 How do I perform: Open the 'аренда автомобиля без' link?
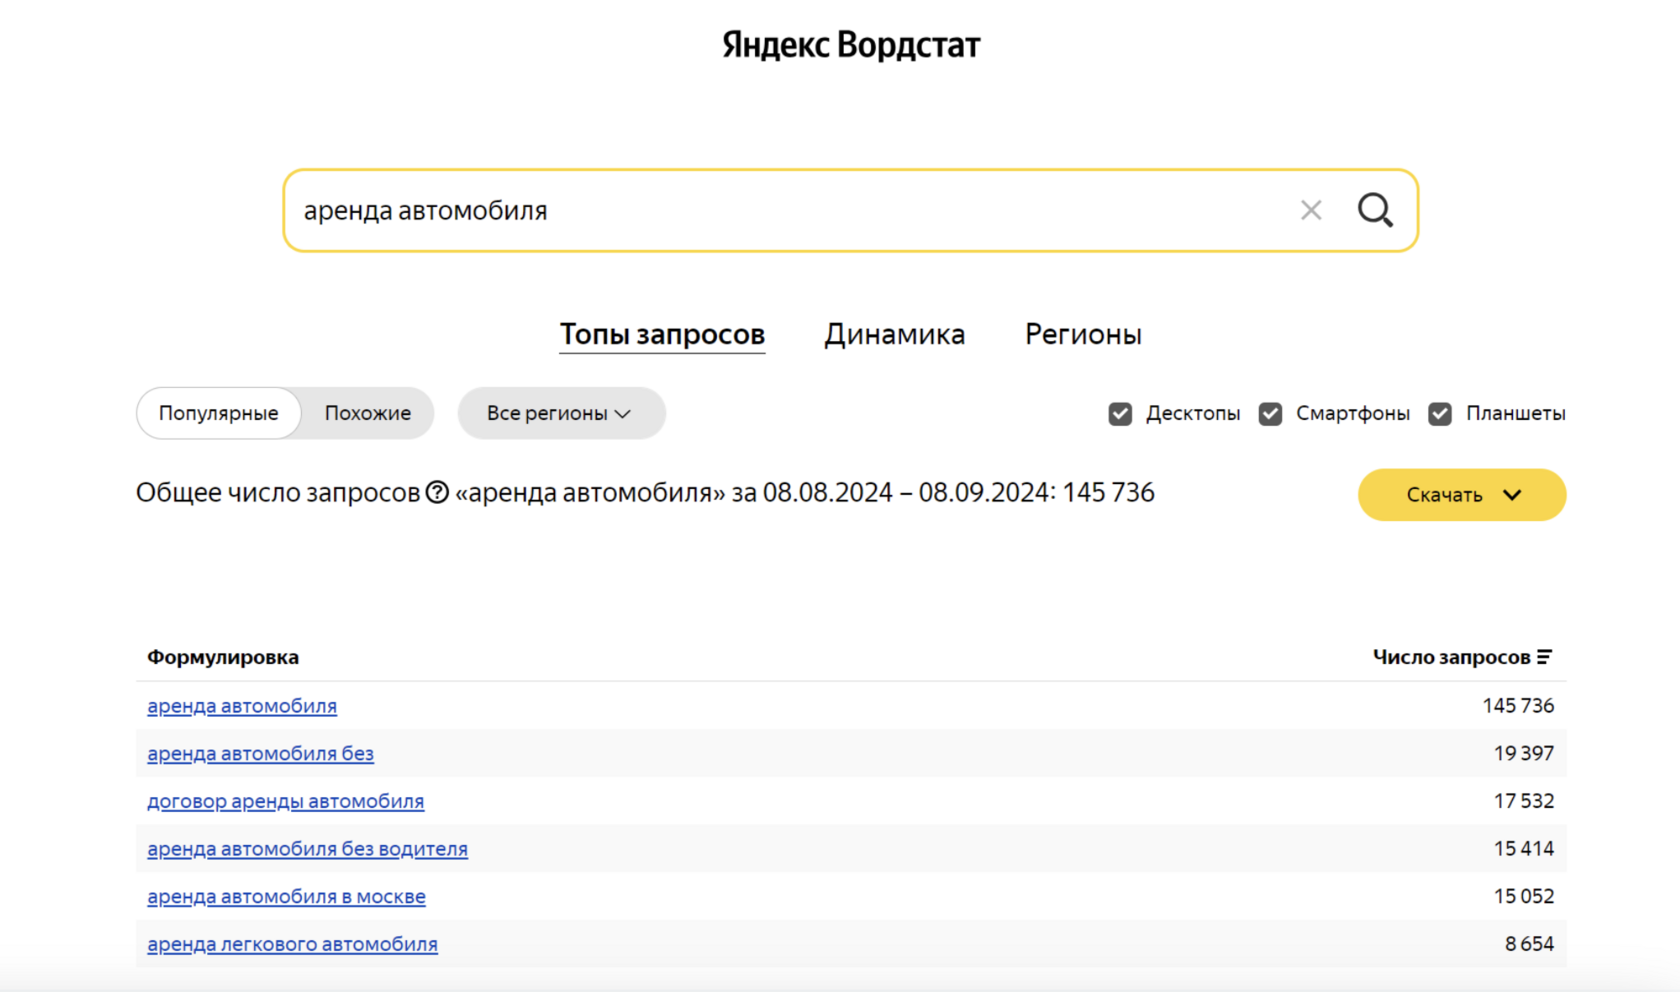pyautogui.click(x=260, y=753)
